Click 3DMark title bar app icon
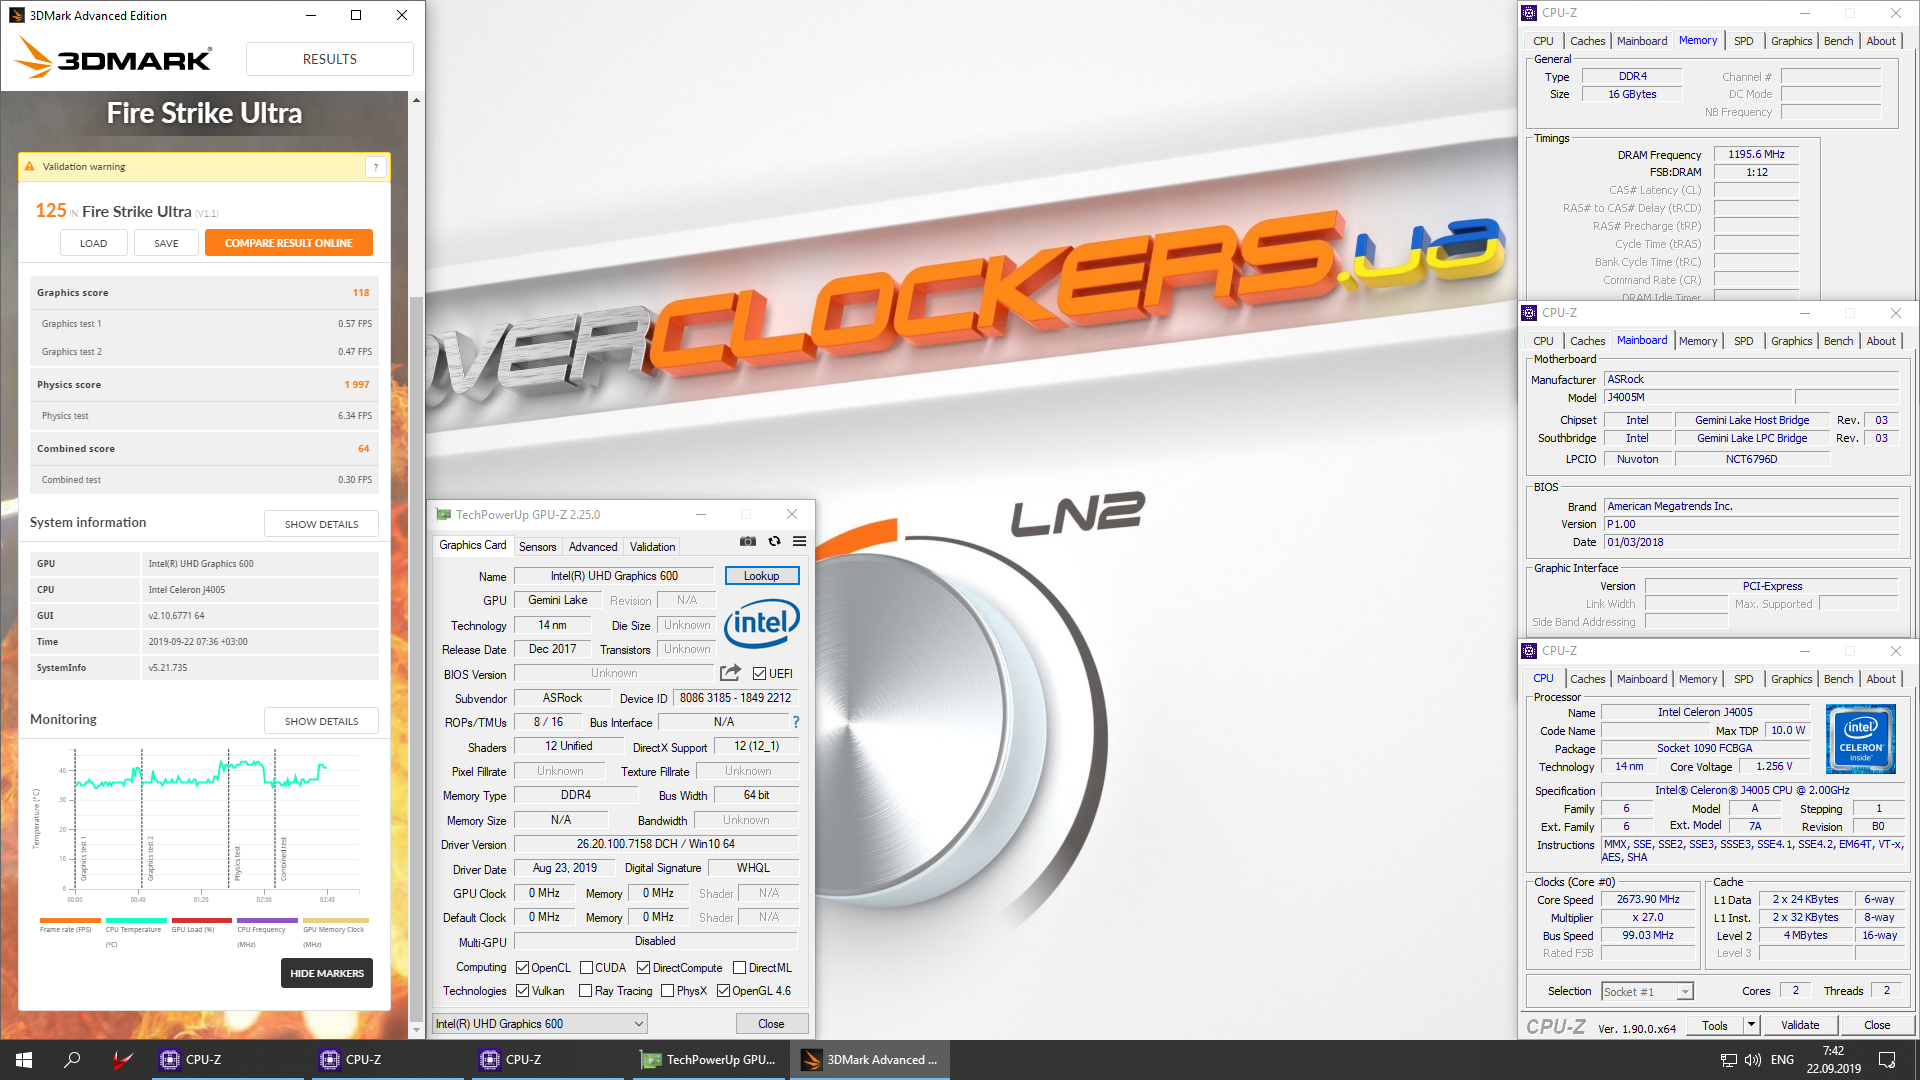Screen dimensions: 1920x1080 point(16,15)
